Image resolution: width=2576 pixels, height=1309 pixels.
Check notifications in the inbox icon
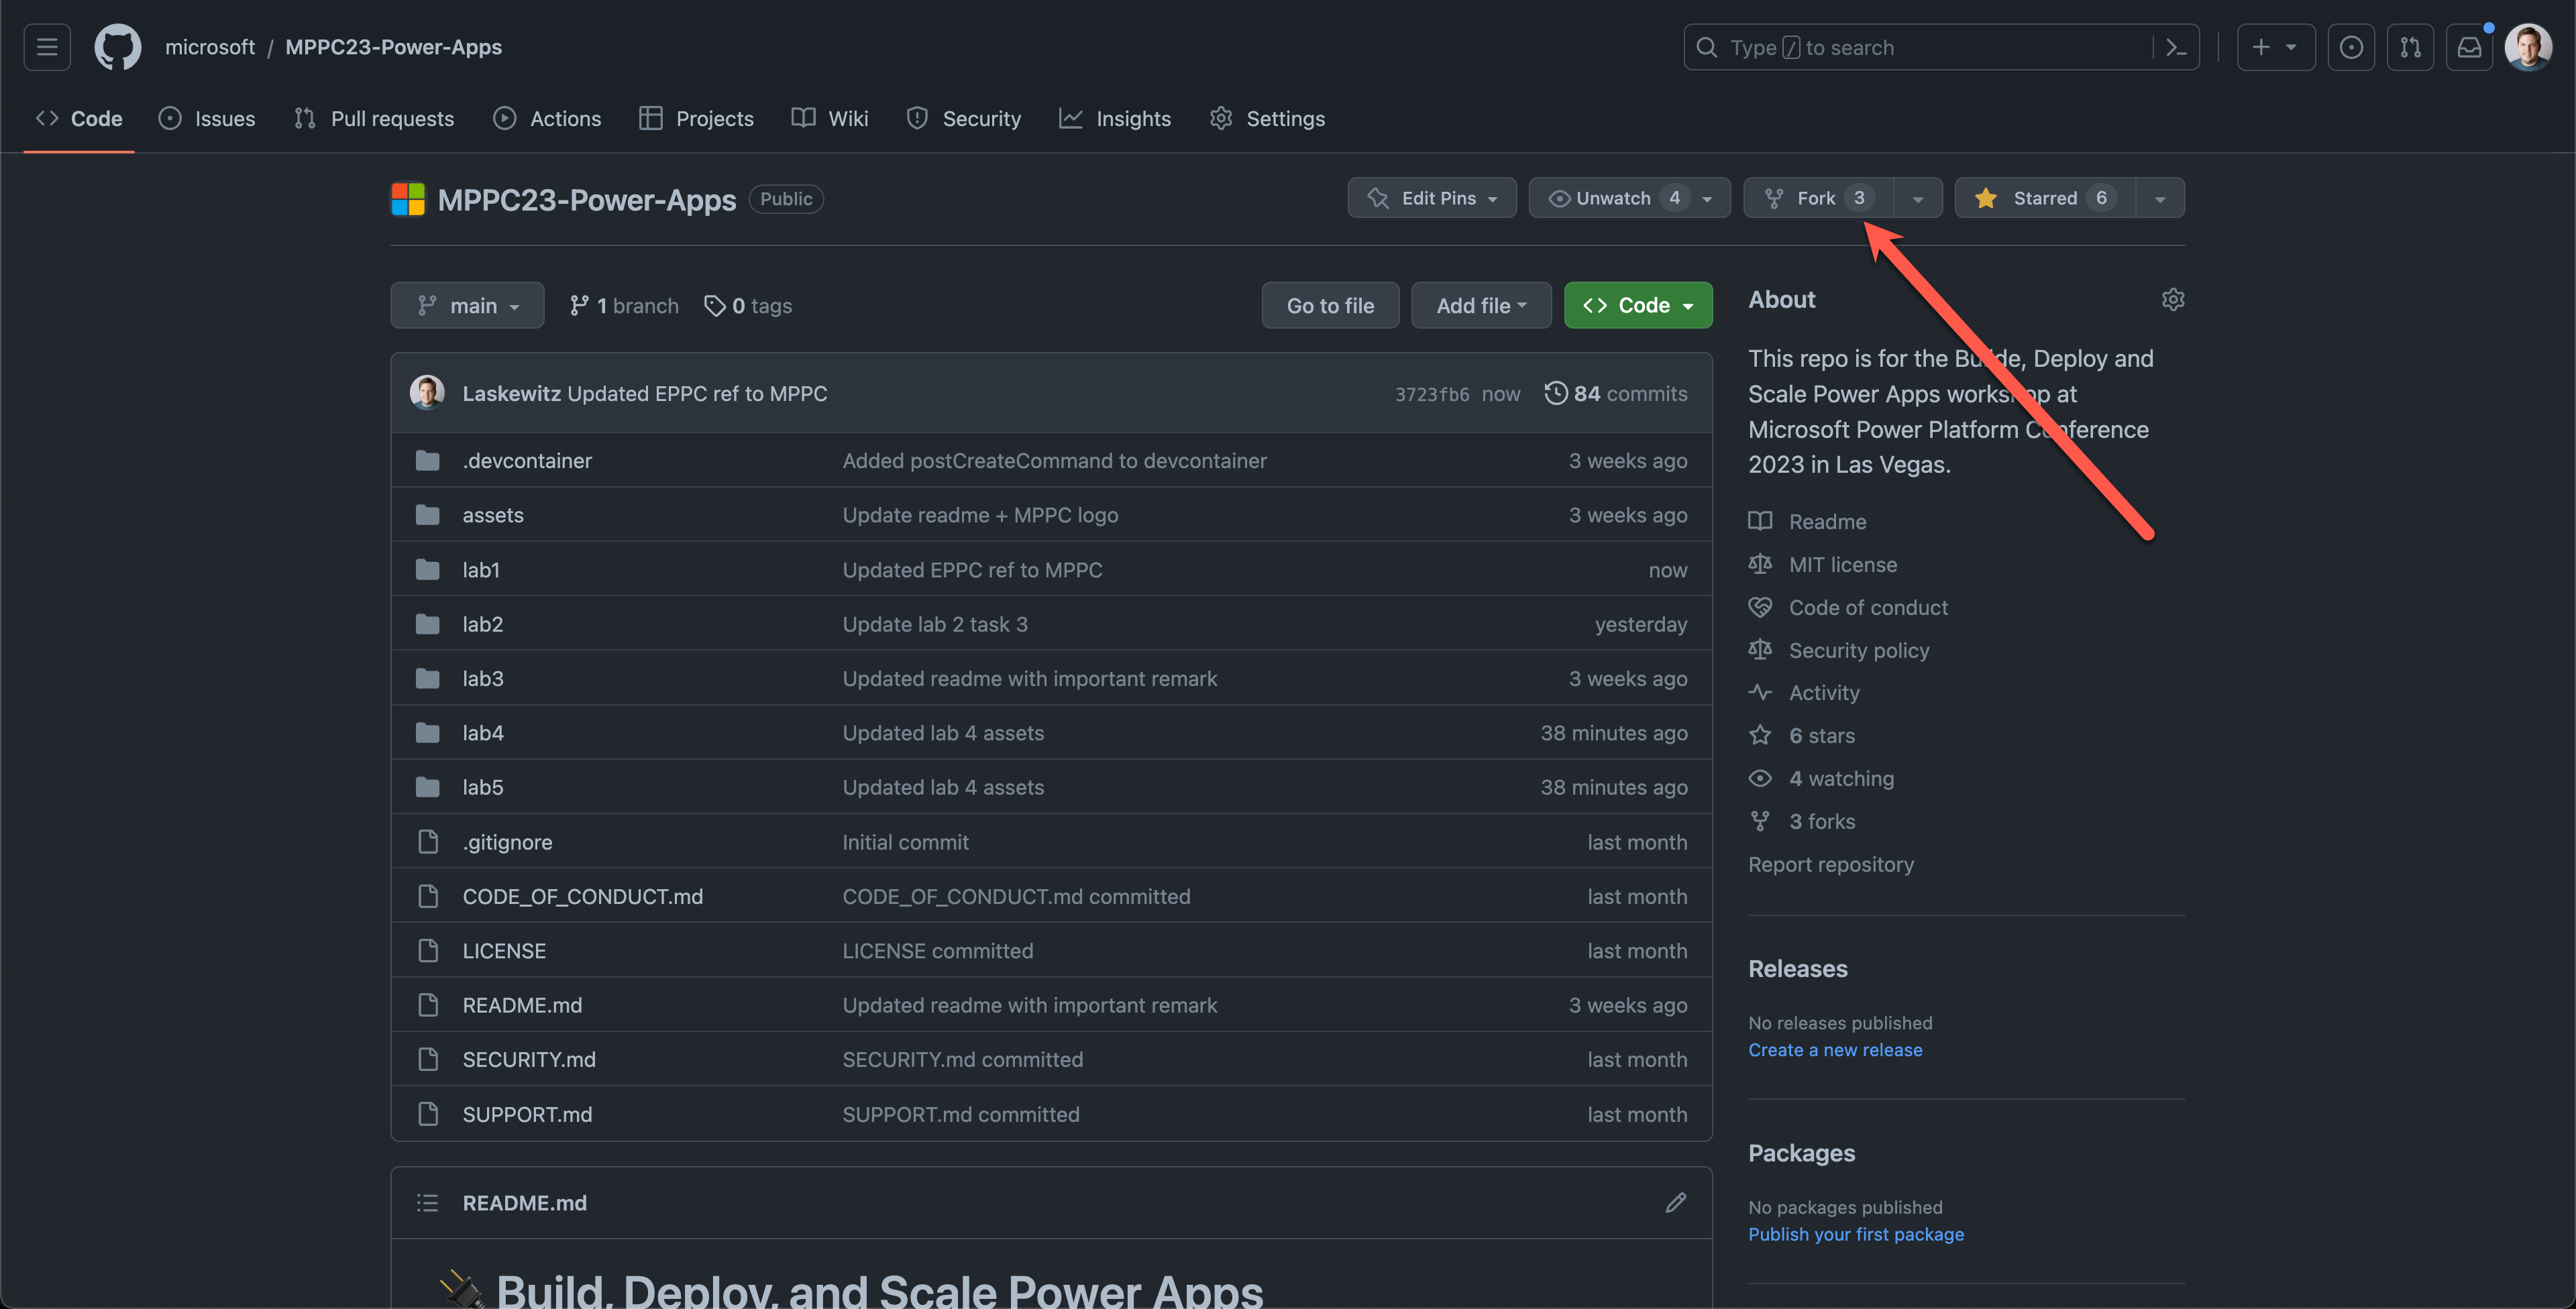pos(2469,47)
